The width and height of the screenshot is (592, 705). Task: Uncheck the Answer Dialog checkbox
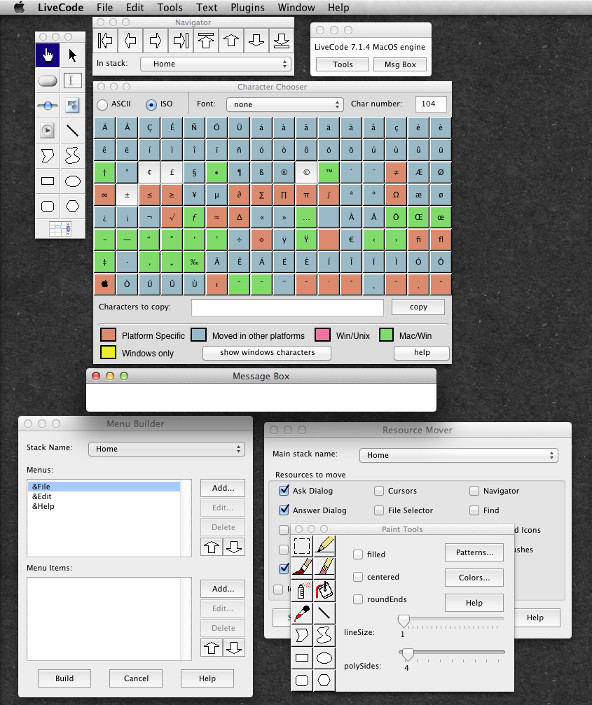(284, 510)
